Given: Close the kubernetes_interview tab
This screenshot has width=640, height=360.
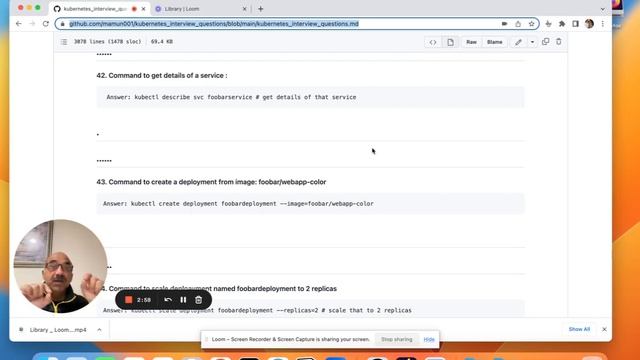Looking at the screenshot, I should click(143, 9).
